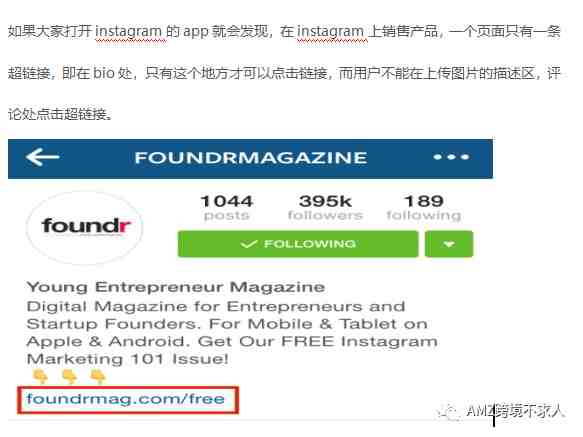Expand the green dropdown arrow button
The width and height of the screenshot is (583, 437).
pyautogui.click(x=449, y=244)
